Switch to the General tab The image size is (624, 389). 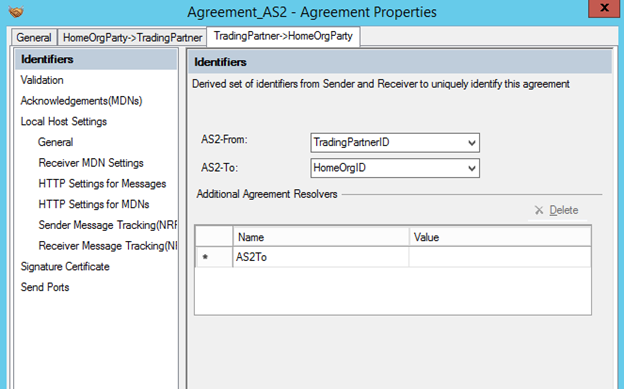(34, 37)
